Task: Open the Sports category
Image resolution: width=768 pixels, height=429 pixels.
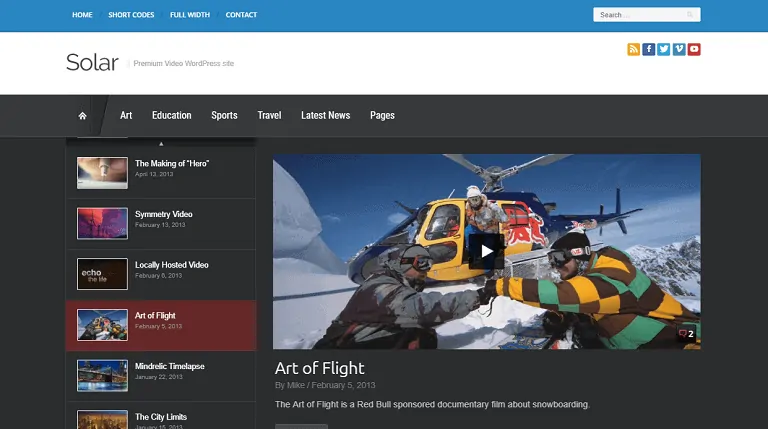Action: pyautogui.click(x=224, y=116)
